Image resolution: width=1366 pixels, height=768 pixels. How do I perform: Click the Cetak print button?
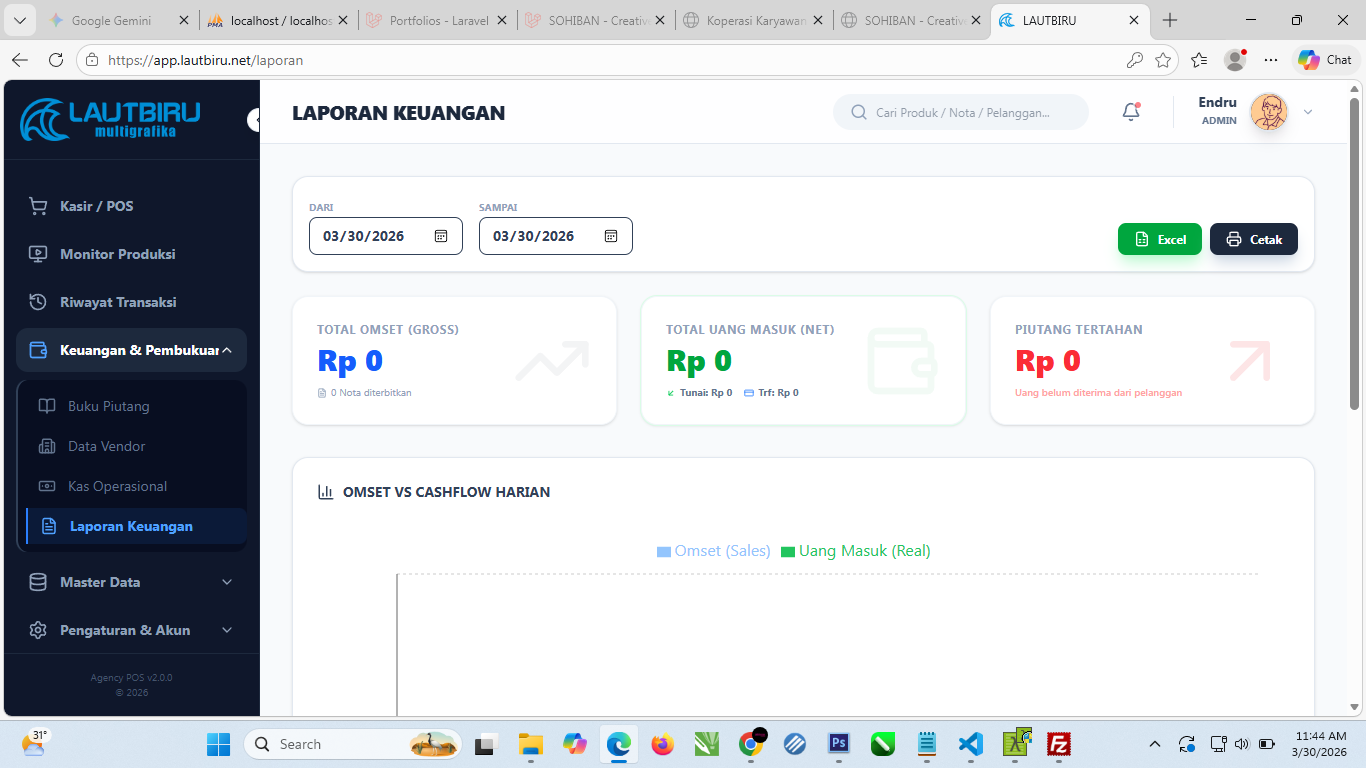coord(1253,239)
